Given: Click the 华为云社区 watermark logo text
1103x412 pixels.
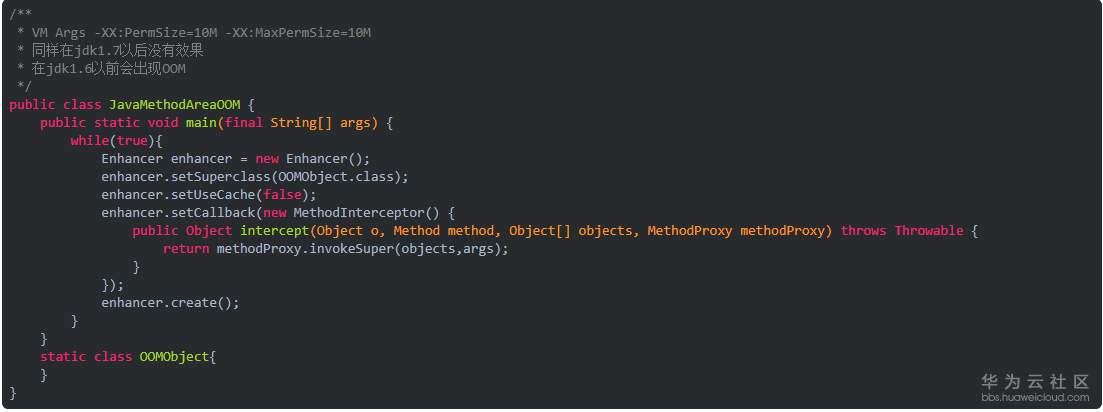Looking at the screenshot, I should coord(1034,381).
